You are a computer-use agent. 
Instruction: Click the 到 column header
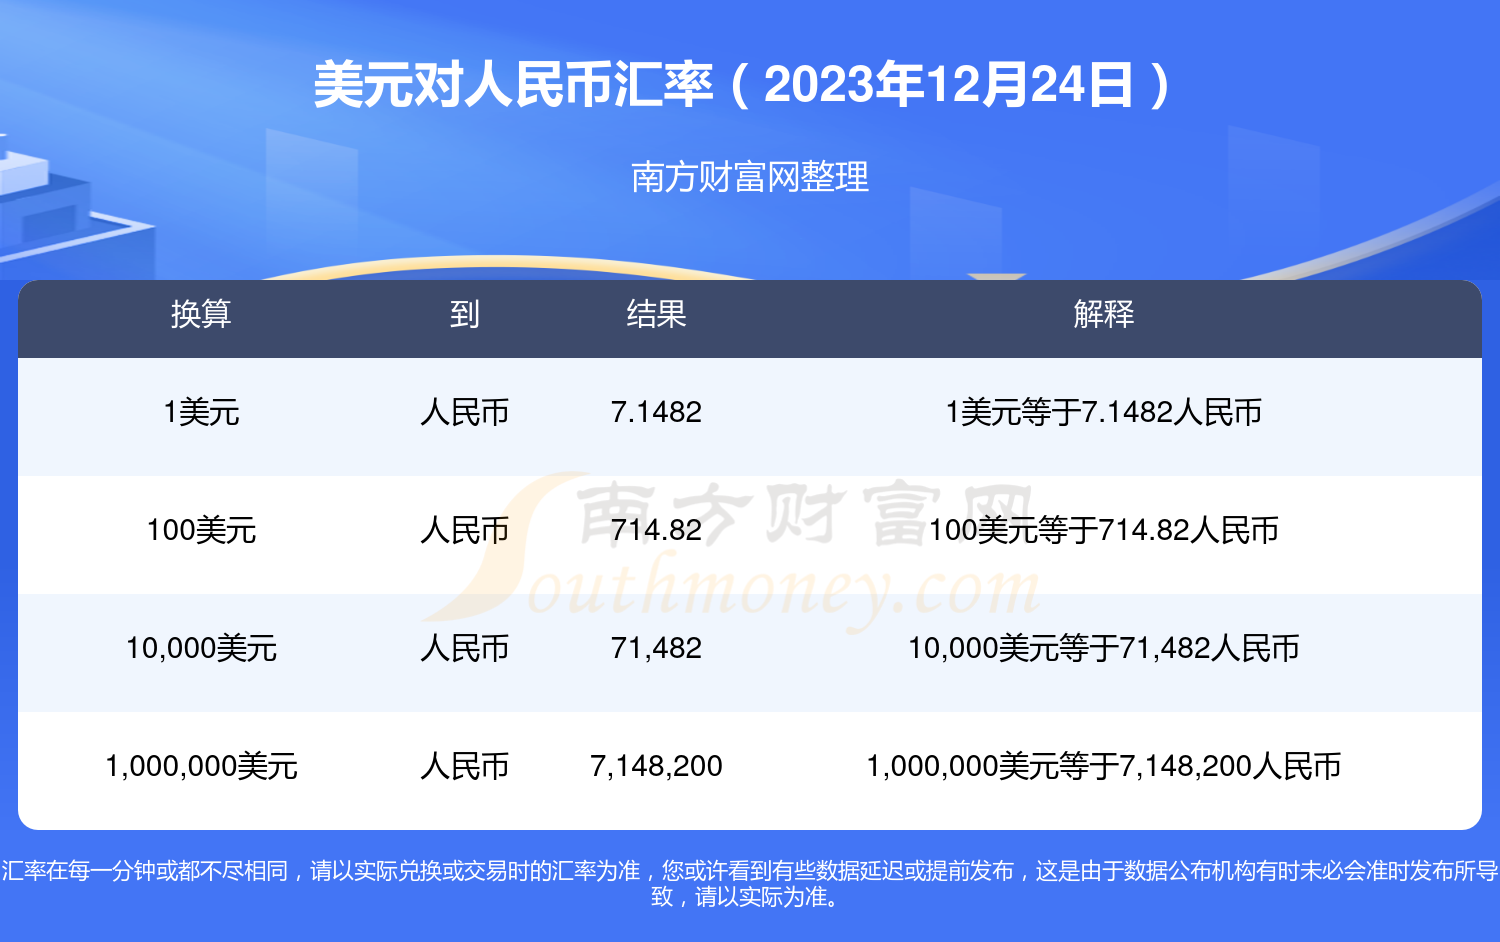click(x=464, y=314)
